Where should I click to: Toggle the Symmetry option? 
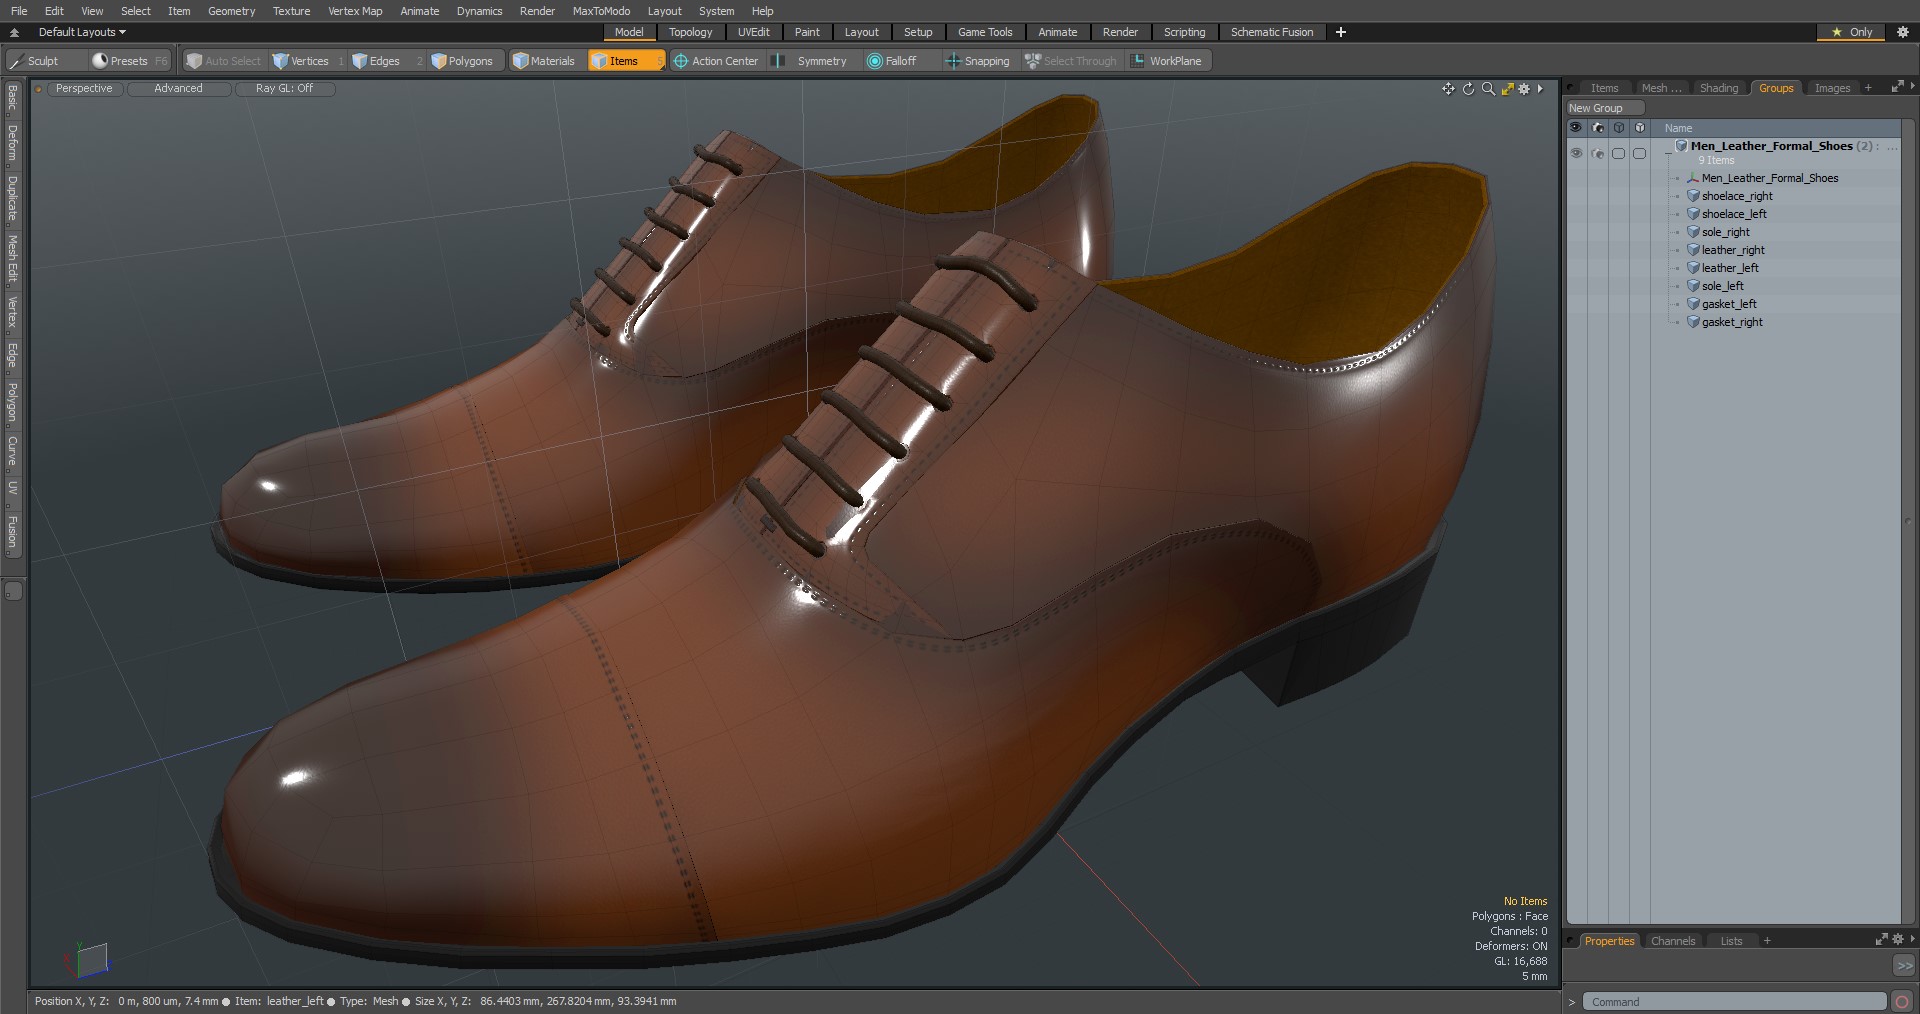pos(812,61)
